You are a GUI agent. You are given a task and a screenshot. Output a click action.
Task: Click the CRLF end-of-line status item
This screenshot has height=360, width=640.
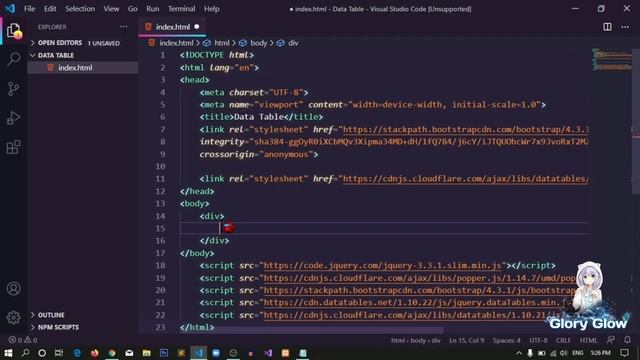click(563, 340)
